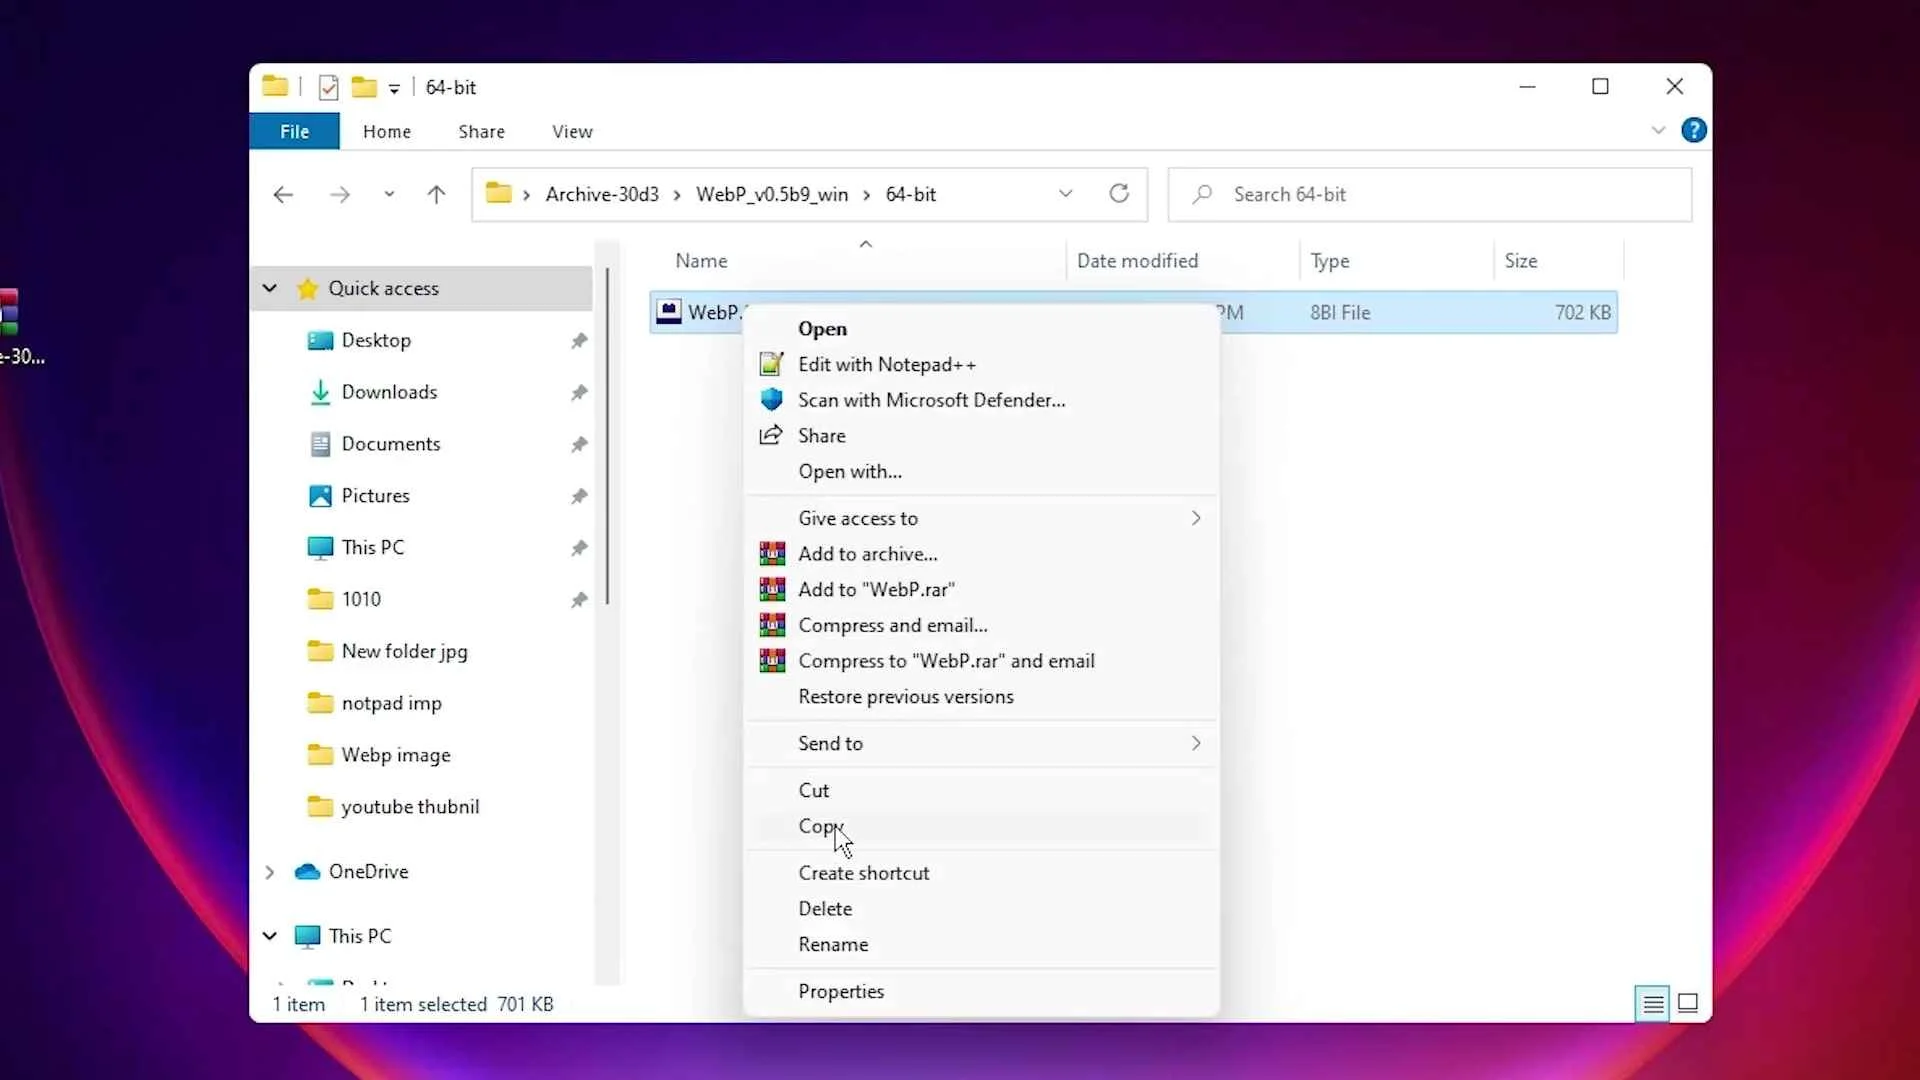Viewport: 1920px width, 1080px height.
Task: Switch to the Home ribbon tab
Action: (x=387, y=131)
